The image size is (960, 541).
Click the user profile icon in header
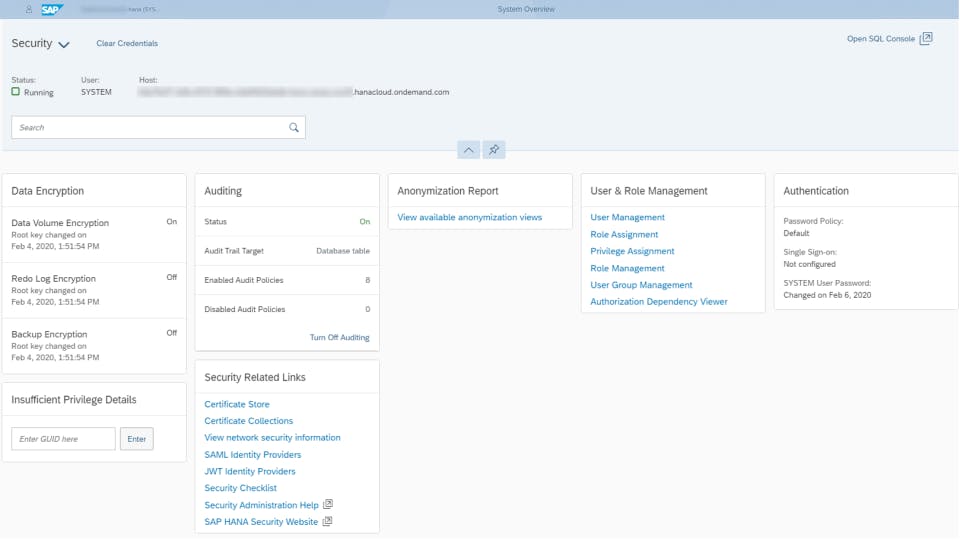point(29,9)
